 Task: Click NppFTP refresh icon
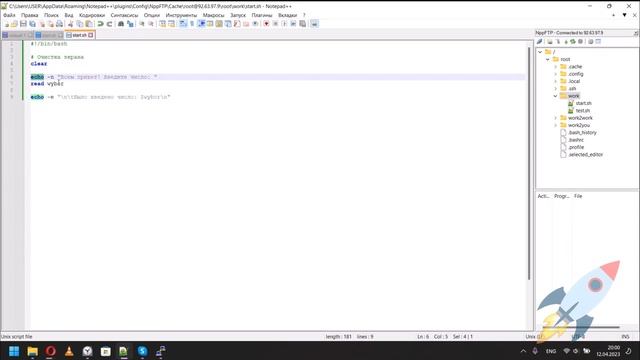(x=573, y=42)
